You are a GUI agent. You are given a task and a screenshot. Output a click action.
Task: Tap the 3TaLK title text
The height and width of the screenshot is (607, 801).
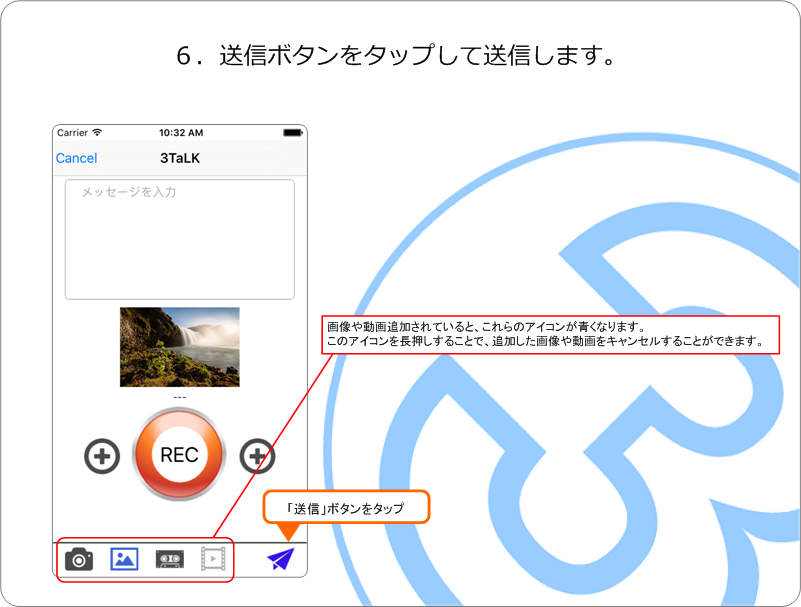[x=180, y=158]
